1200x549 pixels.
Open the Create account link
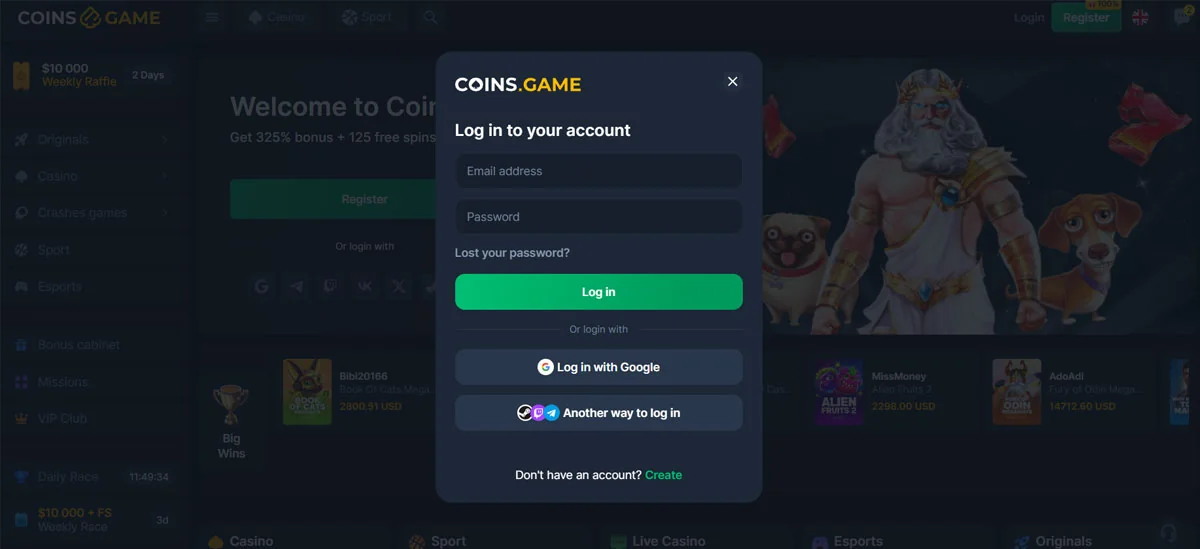663,475
